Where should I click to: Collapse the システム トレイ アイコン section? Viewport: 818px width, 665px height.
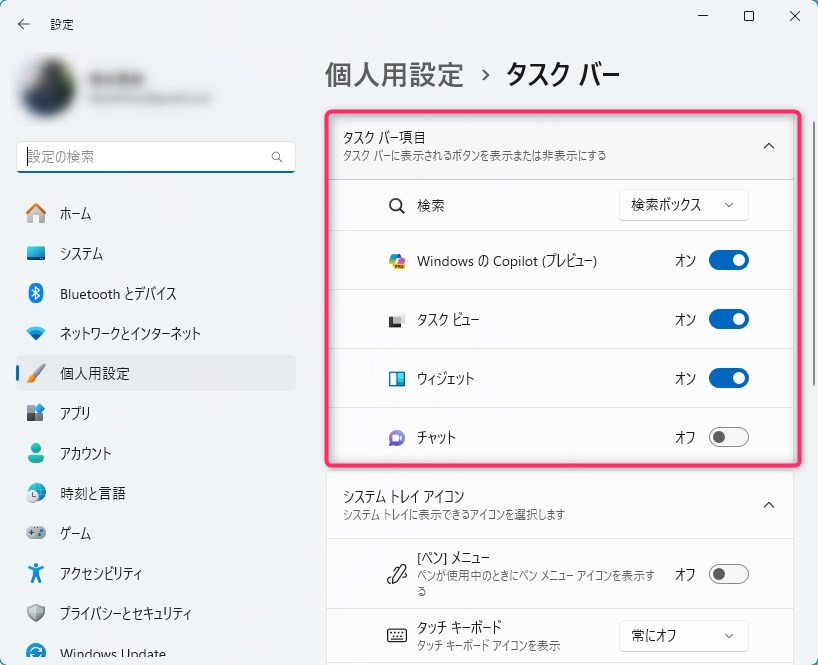click(x=768, y=505)
